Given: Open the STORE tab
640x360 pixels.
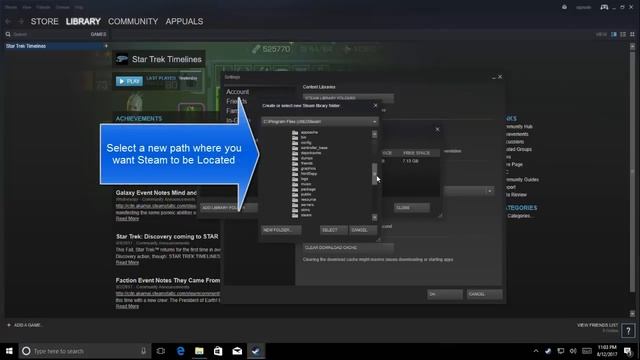Looking at the screenshot, I should point(44,21).
